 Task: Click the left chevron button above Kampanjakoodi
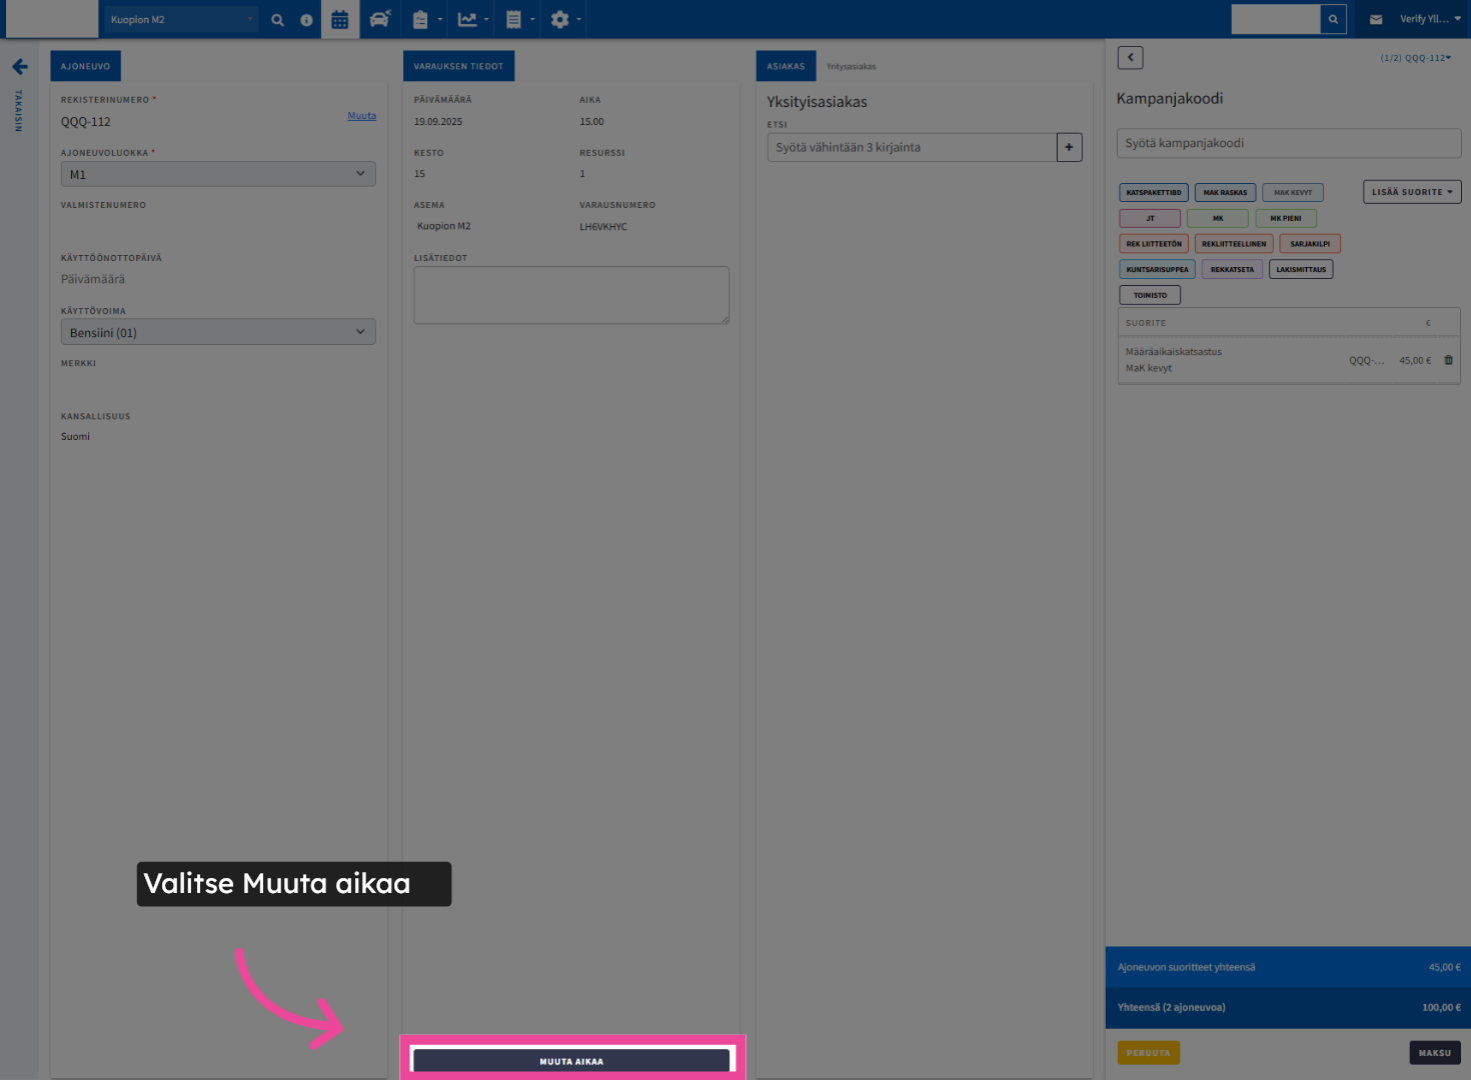[1130, 58]
